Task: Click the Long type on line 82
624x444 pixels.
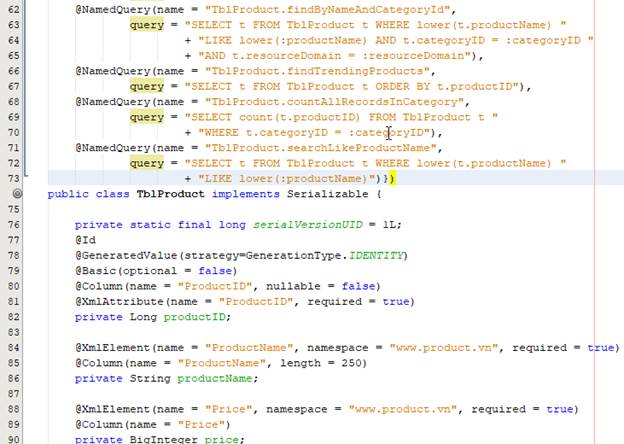Action: coord(143,317)
